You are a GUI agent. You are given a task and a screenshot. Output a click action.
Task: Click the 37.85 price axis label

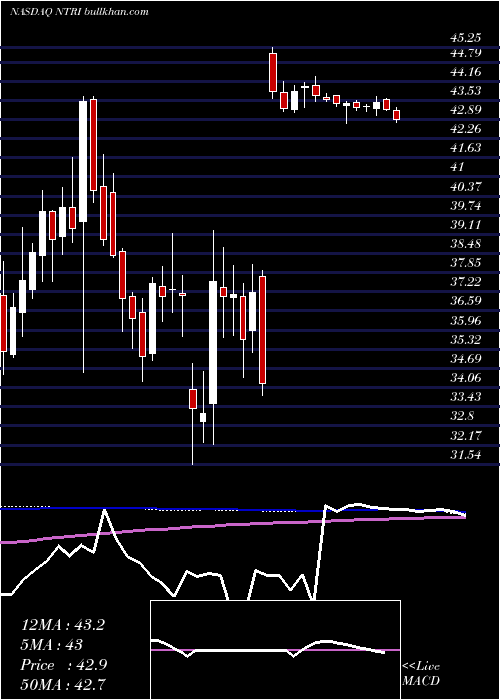tap(466, 262)
